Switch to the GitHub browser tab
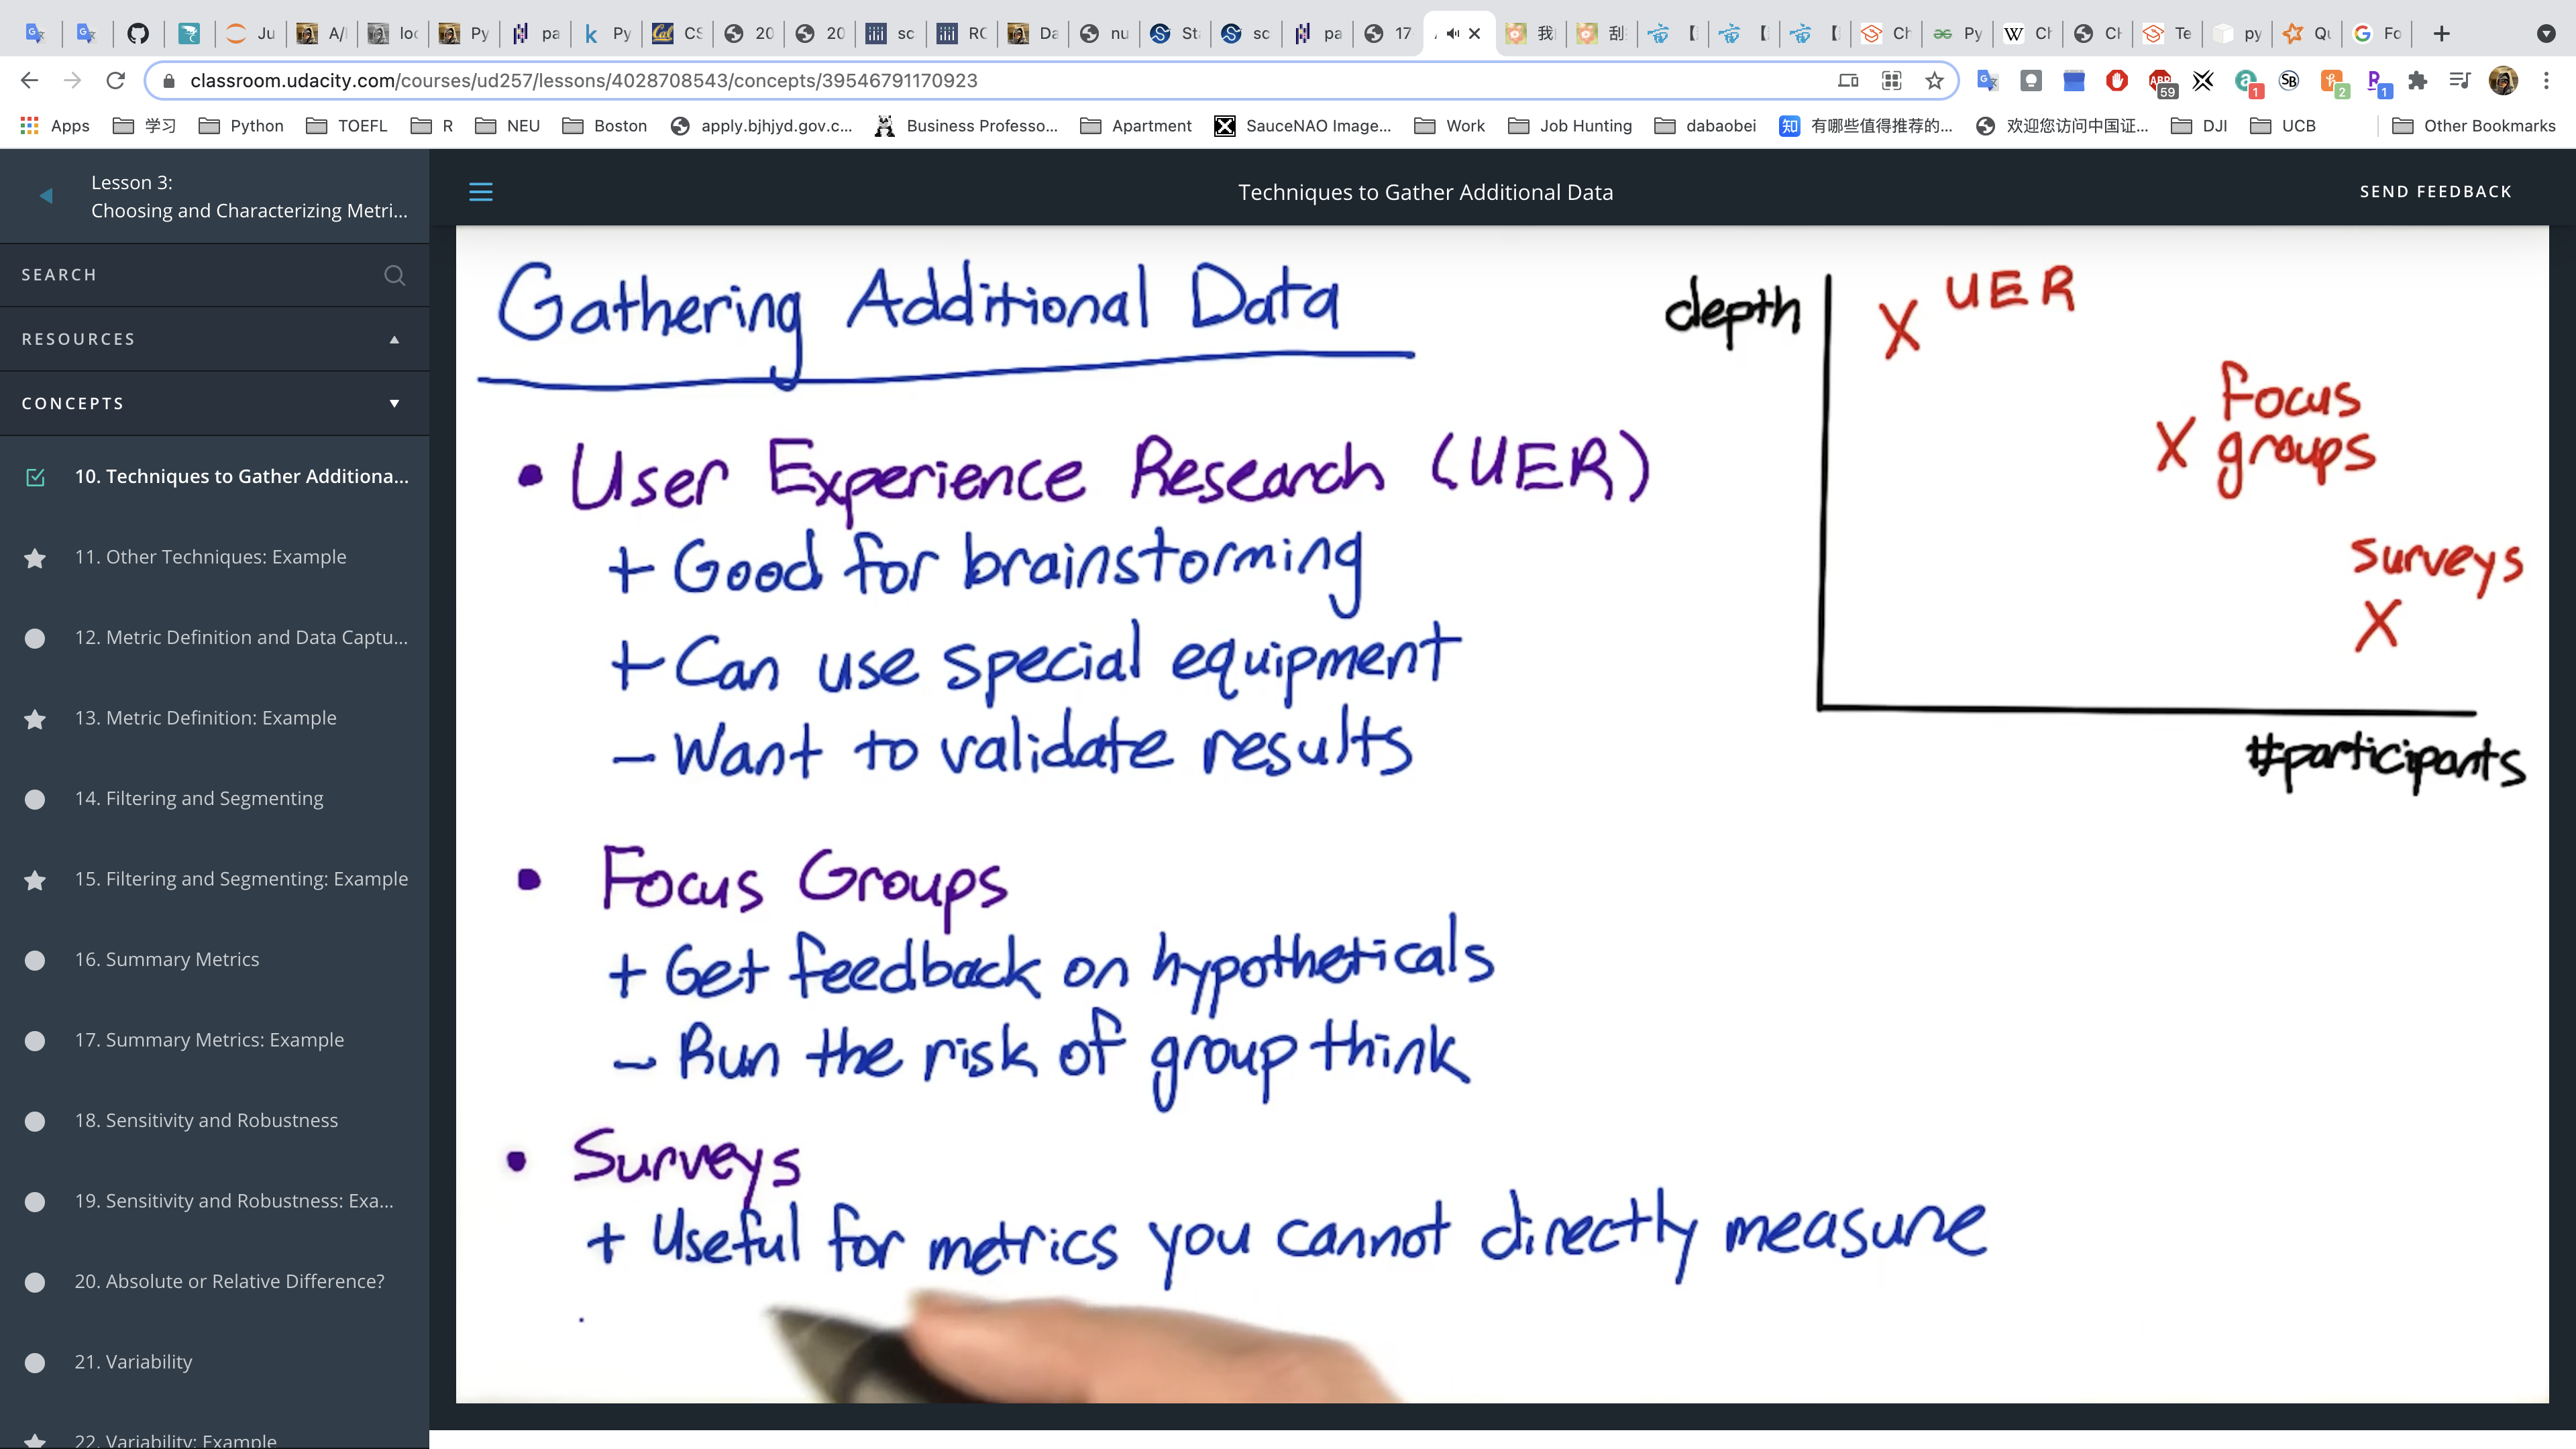 (x=138, y=34)
